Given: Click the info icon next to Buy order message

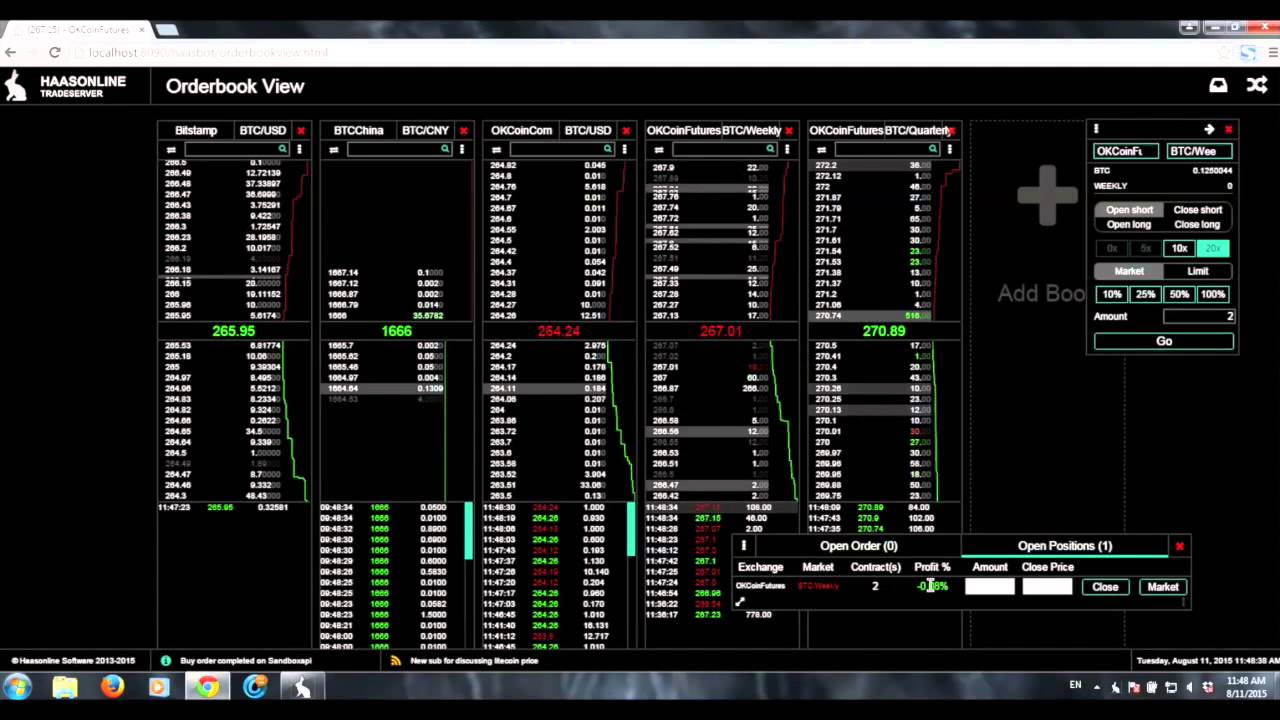Looking at the screenshot, I should [x=165, y=660].
